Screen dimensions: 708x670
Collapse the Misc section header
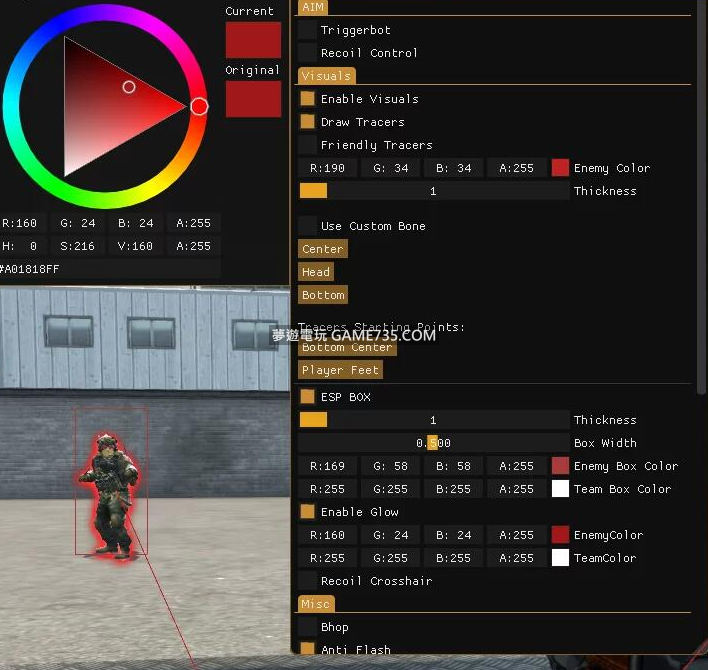point(316,604)
